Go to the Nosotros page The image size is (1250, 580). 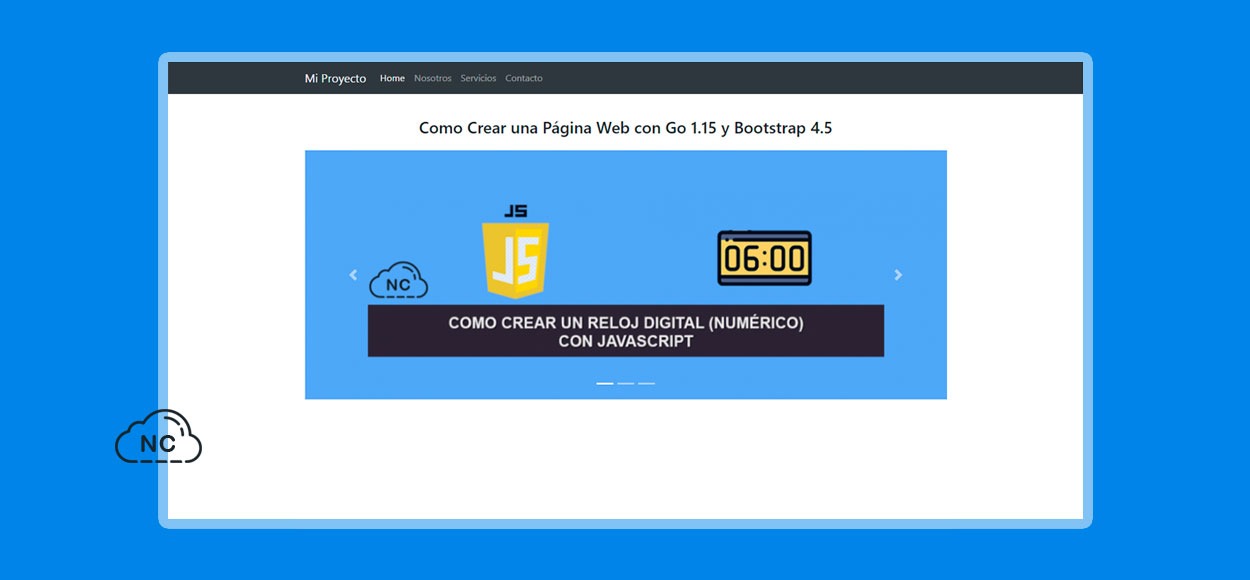433,78
